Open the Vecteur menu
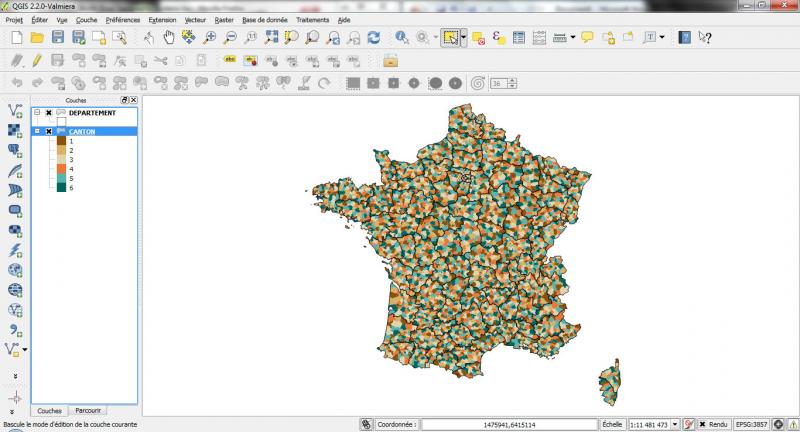This screenshot has width=800, height=432. [194, 20]
